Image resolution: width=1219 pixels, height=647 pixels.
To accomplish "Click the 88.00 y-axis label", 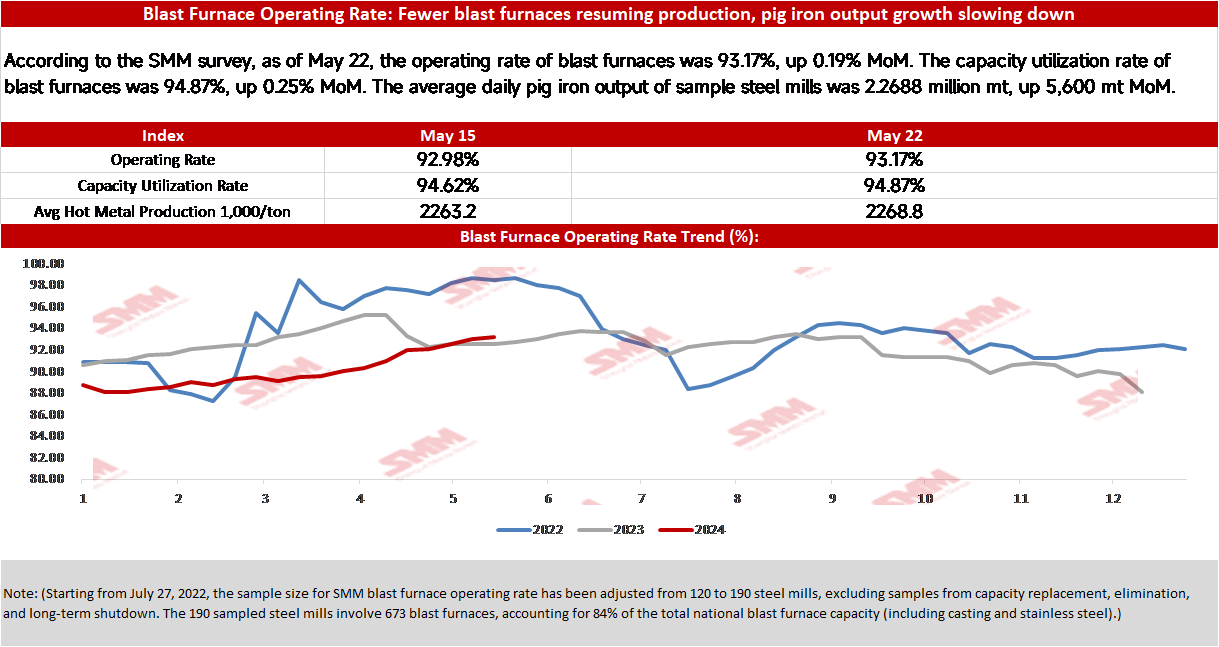I will pyautogui.click(x=45, y=393).
